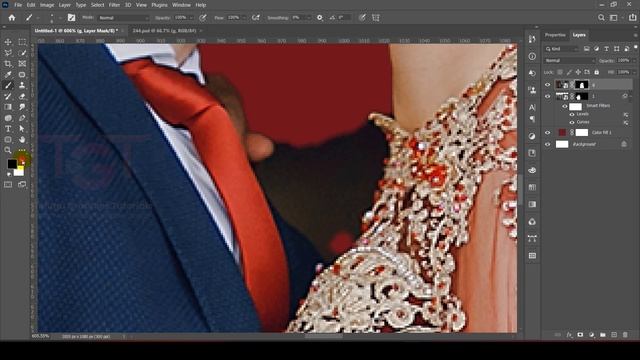
Task: Open the File menu
Action: [18, 5]
